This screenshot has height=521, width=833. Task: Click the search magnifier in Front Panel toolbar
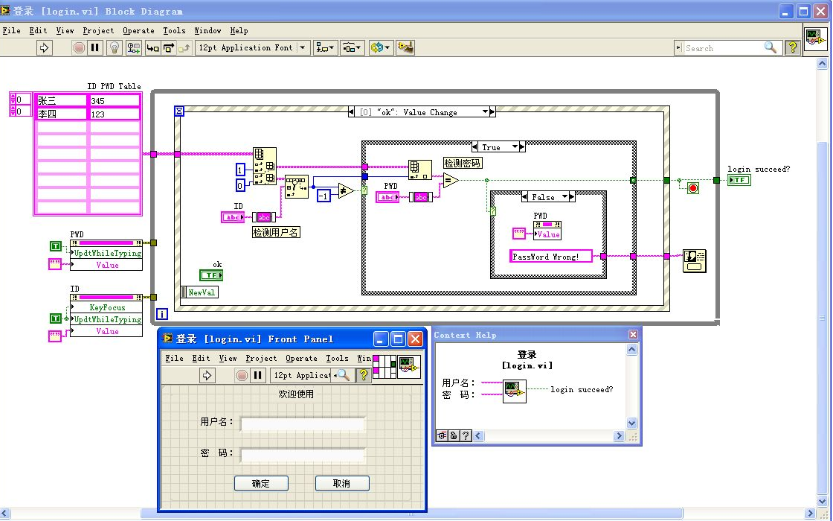tap(344, 375)
